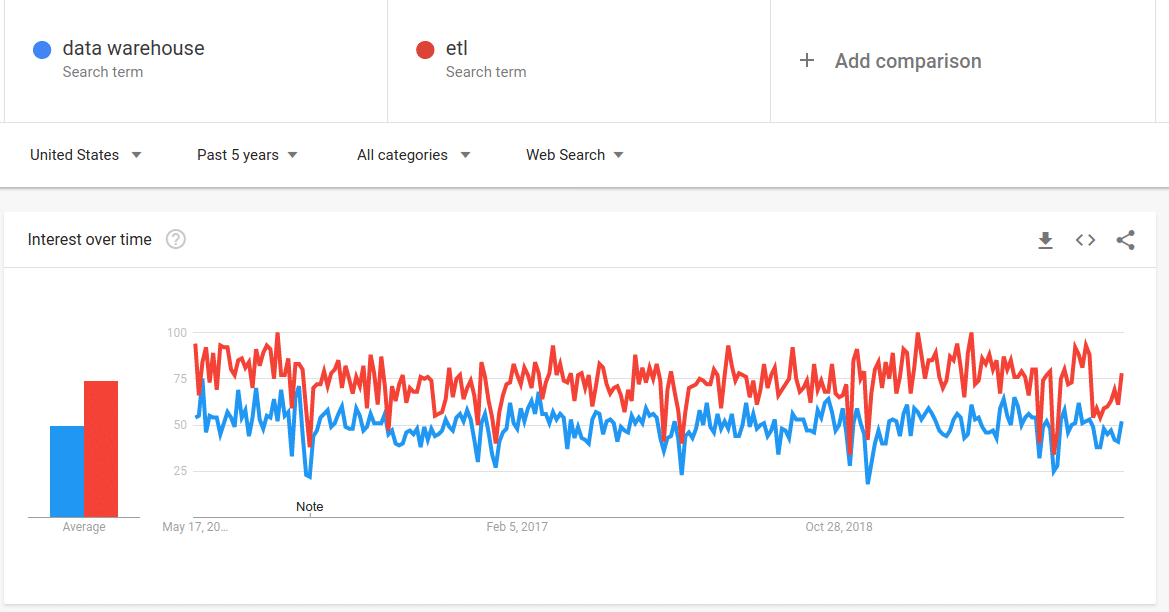
Task: Share the interest over time chart
Action: 1125,240
